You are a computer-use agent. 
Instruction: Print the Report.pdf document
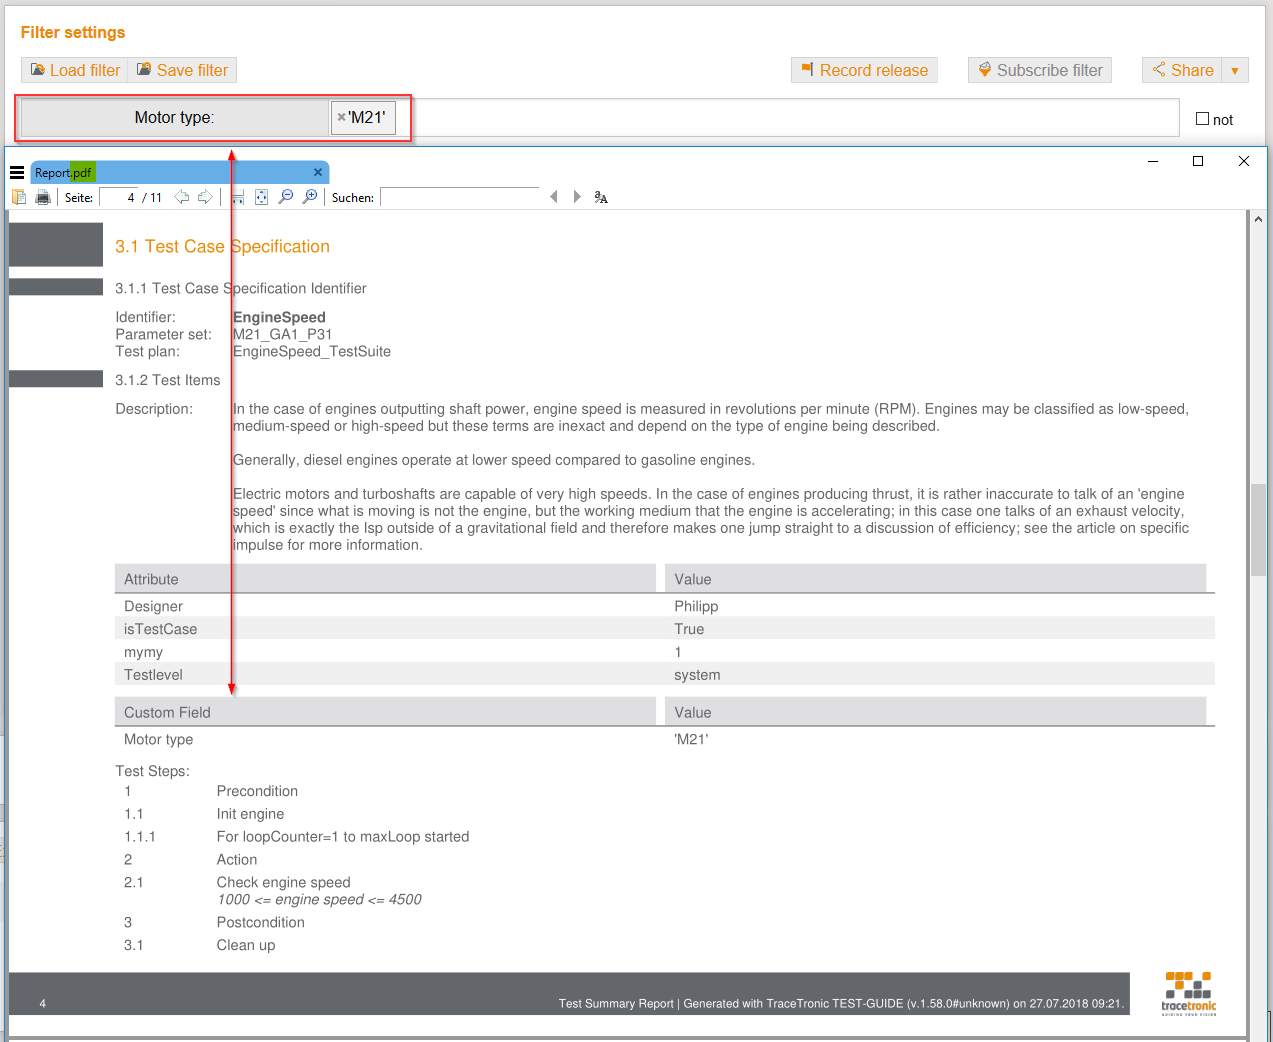[42, 197]
